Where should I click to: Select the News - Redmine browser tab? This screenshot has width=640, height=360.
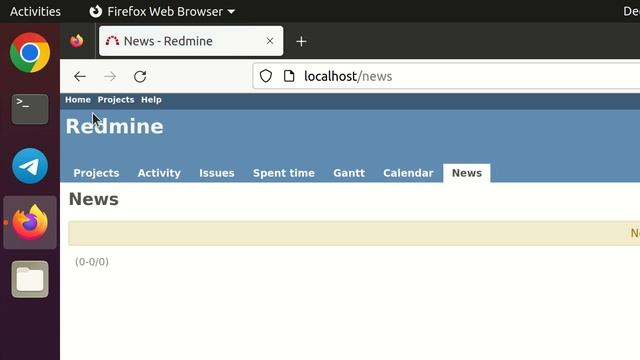191,41
